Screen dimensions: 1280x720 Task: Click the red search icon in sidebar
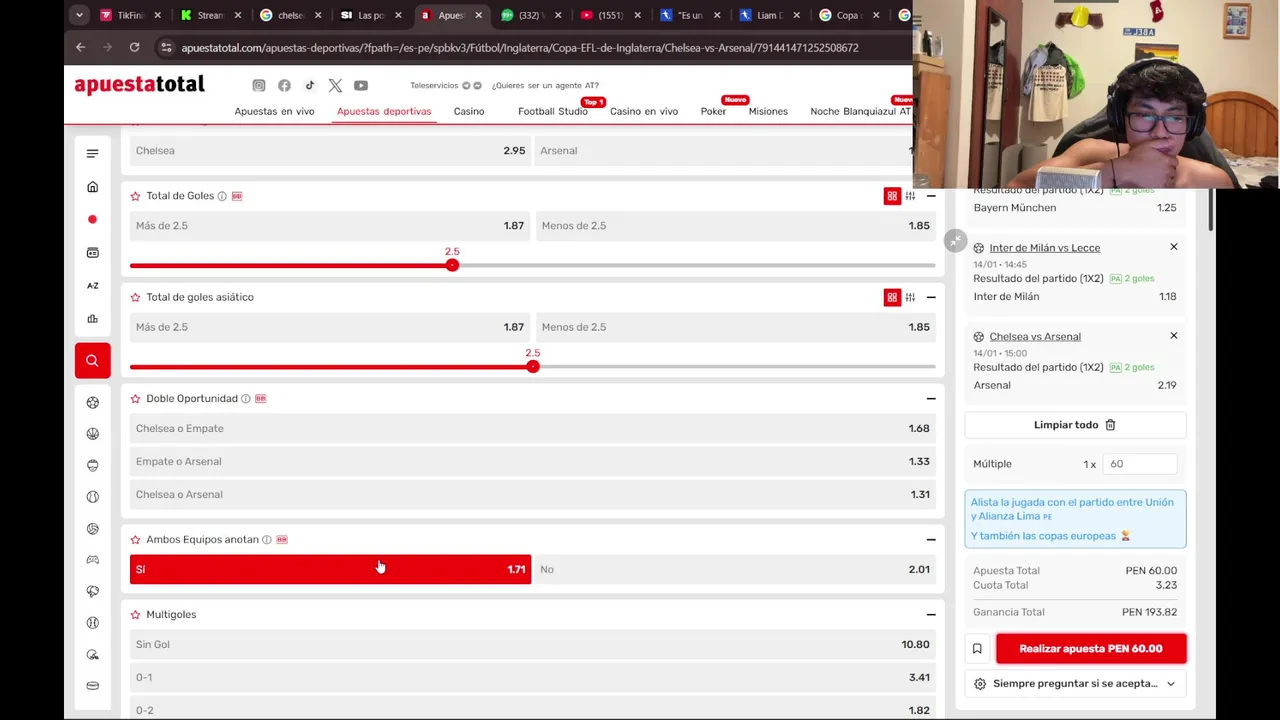(92, 360)
